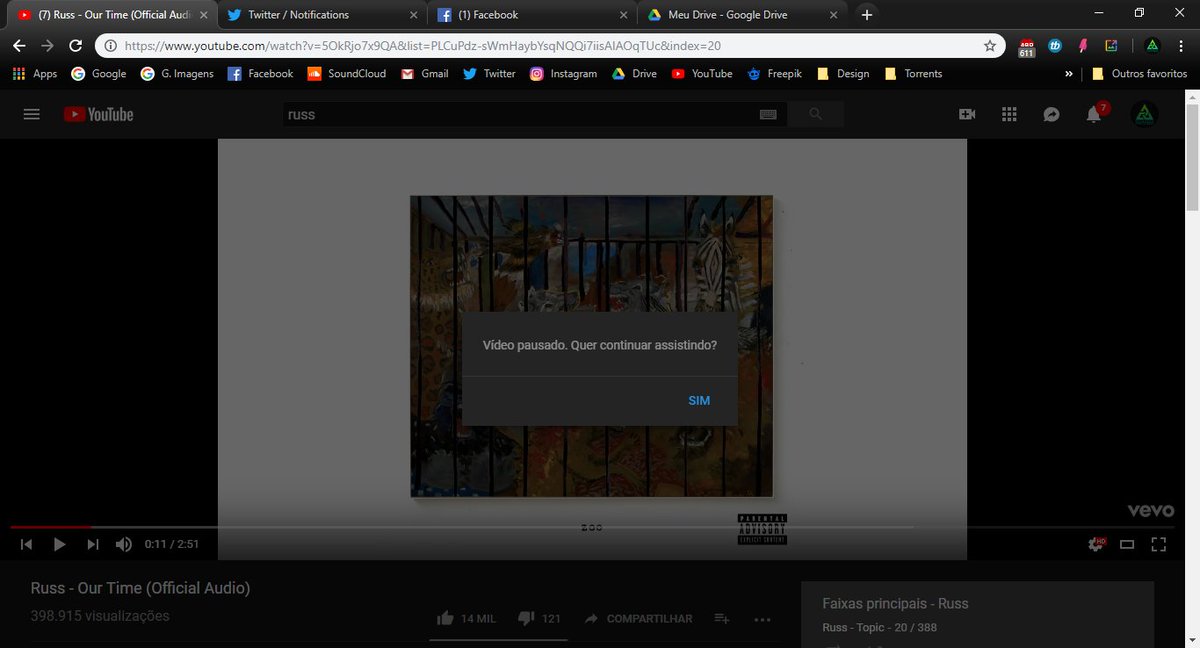The height and width of the screenshot is (648, 1200).
Task: Reload the current page
Action: coord(75,46)
